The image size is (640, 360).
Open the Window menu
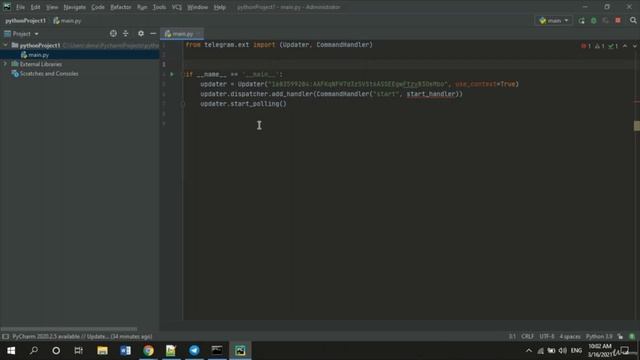click(198, 7)
